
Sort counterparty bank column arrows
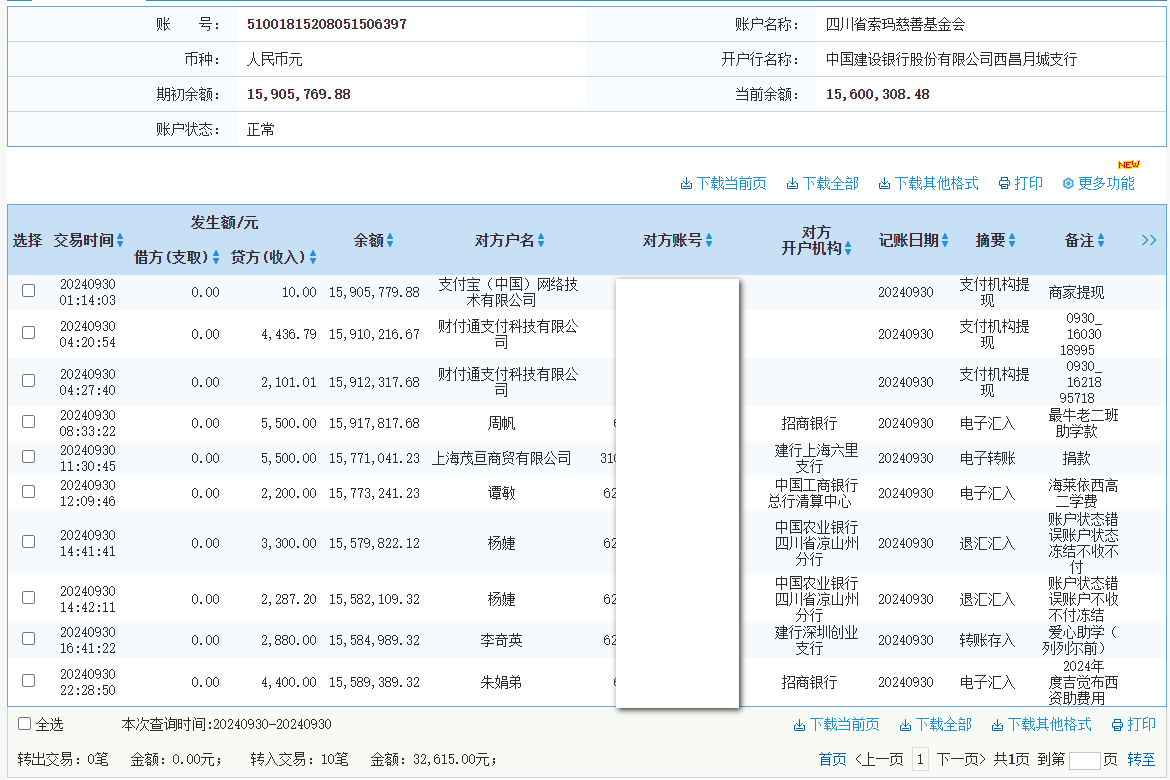click(848, 248)
